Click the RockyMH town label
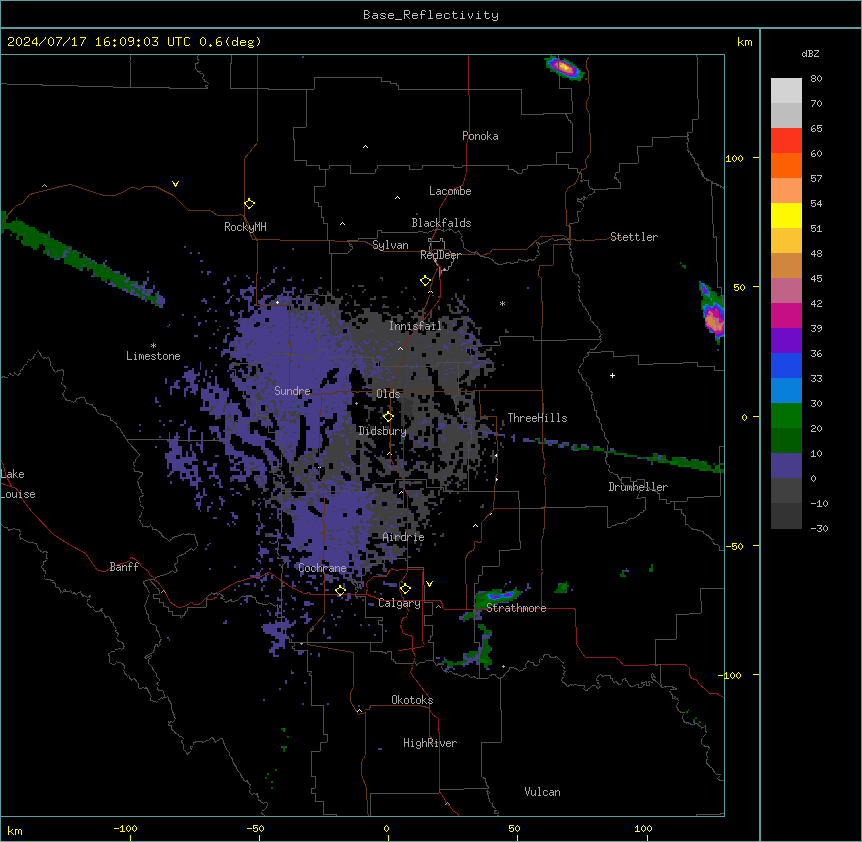 pos(245,227)
